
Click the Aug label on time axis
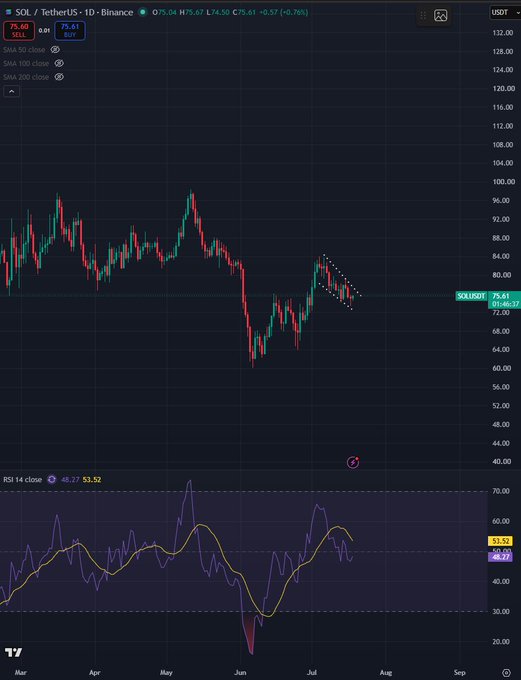tap(386, 673)
